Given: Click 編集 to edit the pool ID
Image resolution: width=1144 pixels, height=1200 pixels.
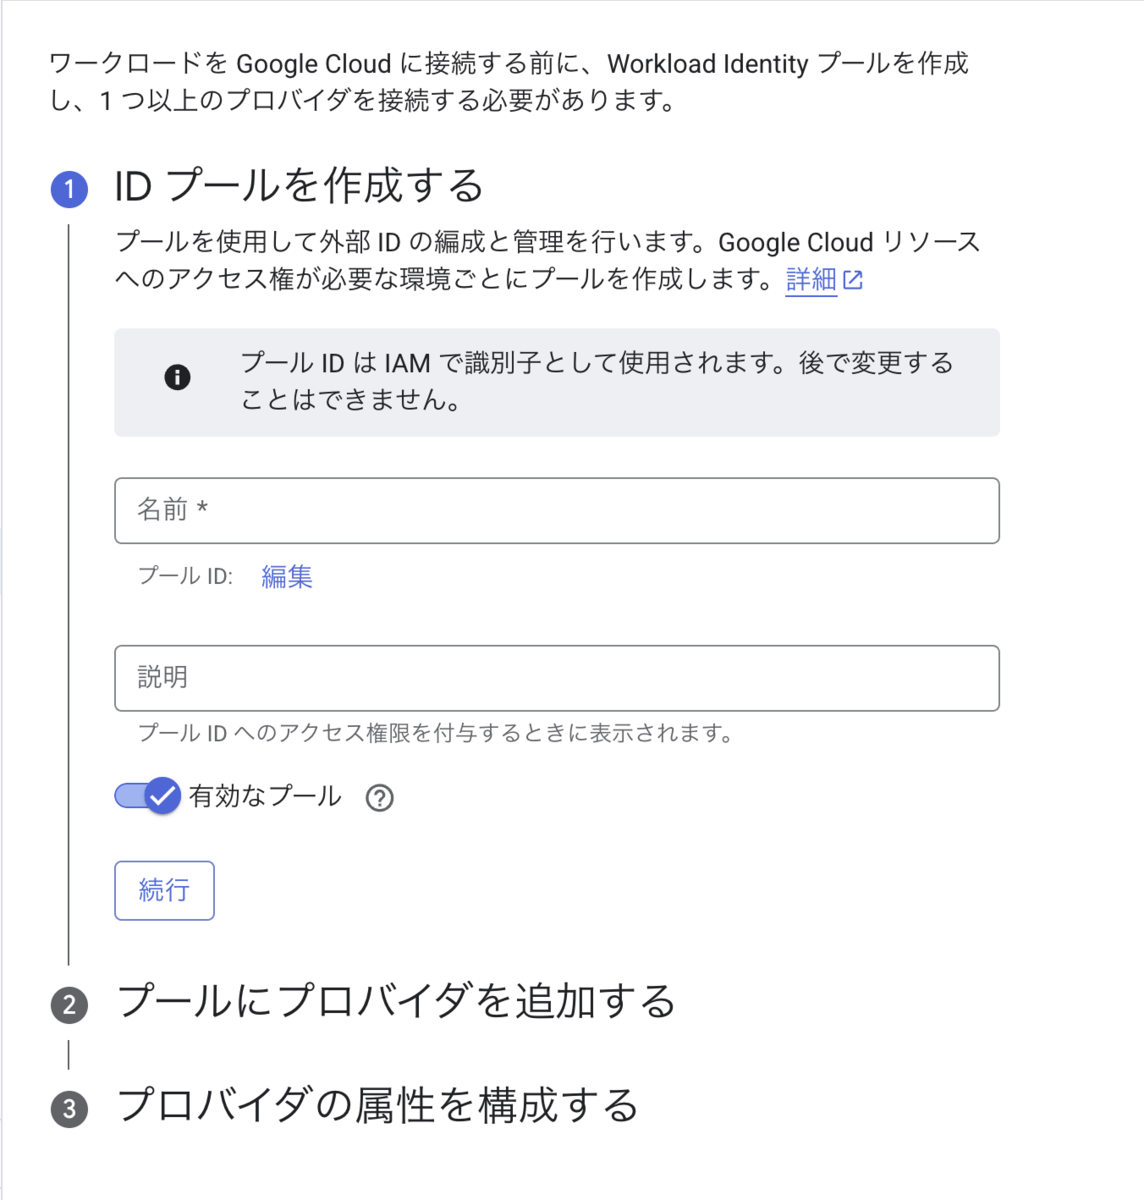Looking at the screenshot, I should pyautogui.click(x=287, y=576).
